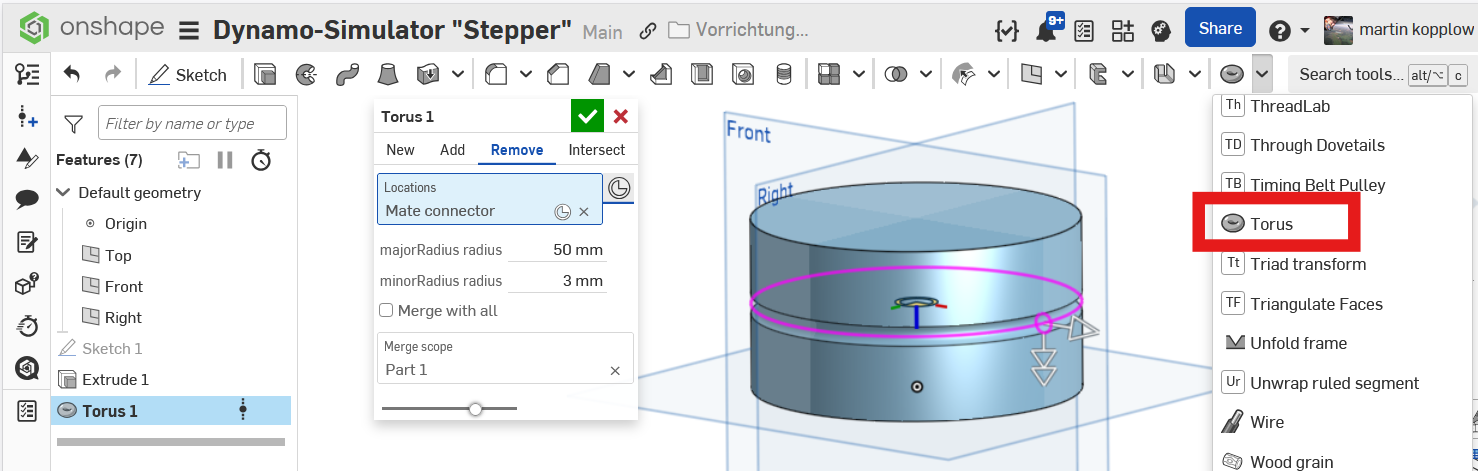Select the Rib tool
This screenshot has width=1478, height=471.
click(x=661, y=74)
